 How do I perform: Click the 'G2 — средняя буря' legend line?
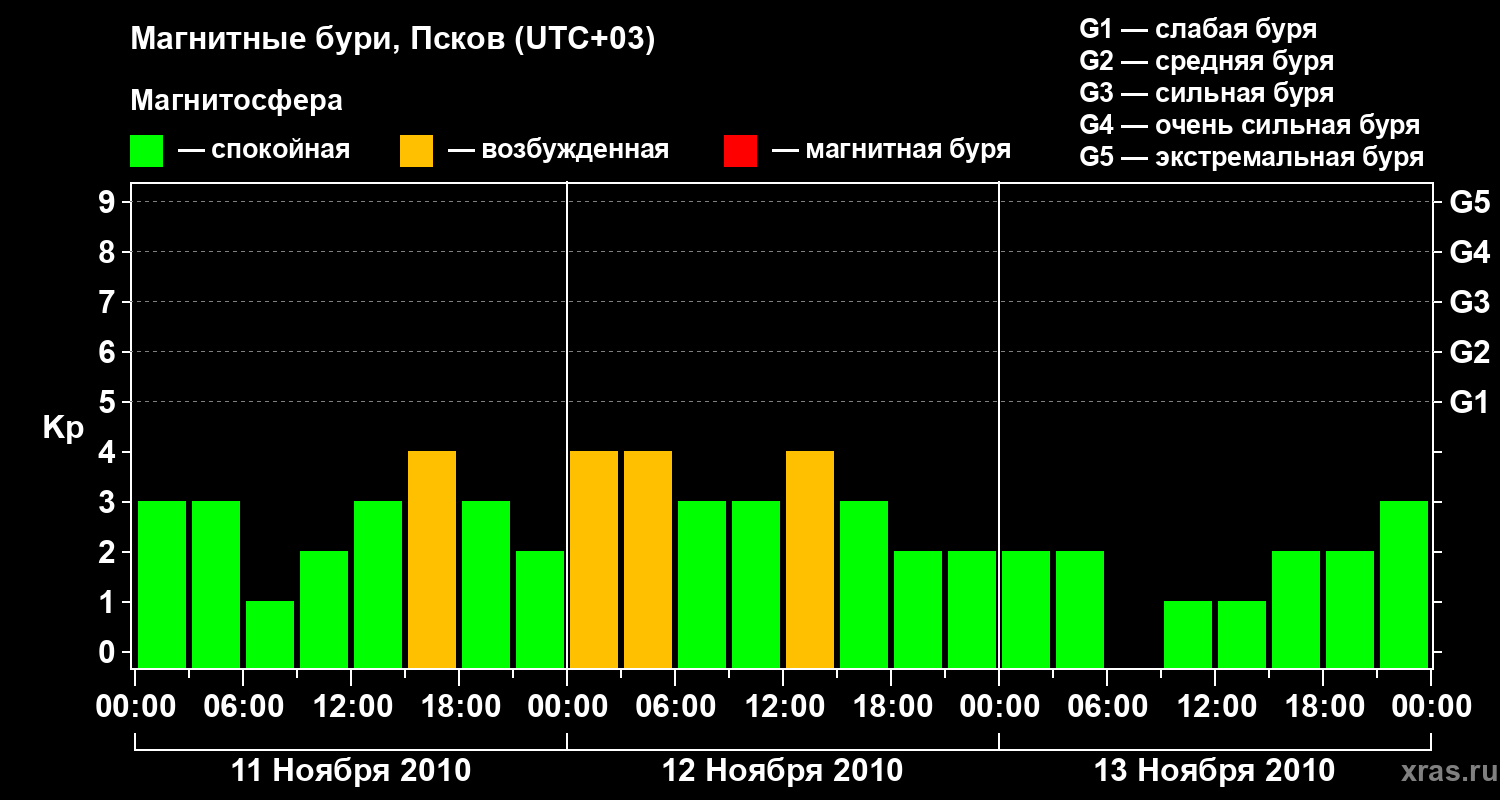pos(1207,61)
